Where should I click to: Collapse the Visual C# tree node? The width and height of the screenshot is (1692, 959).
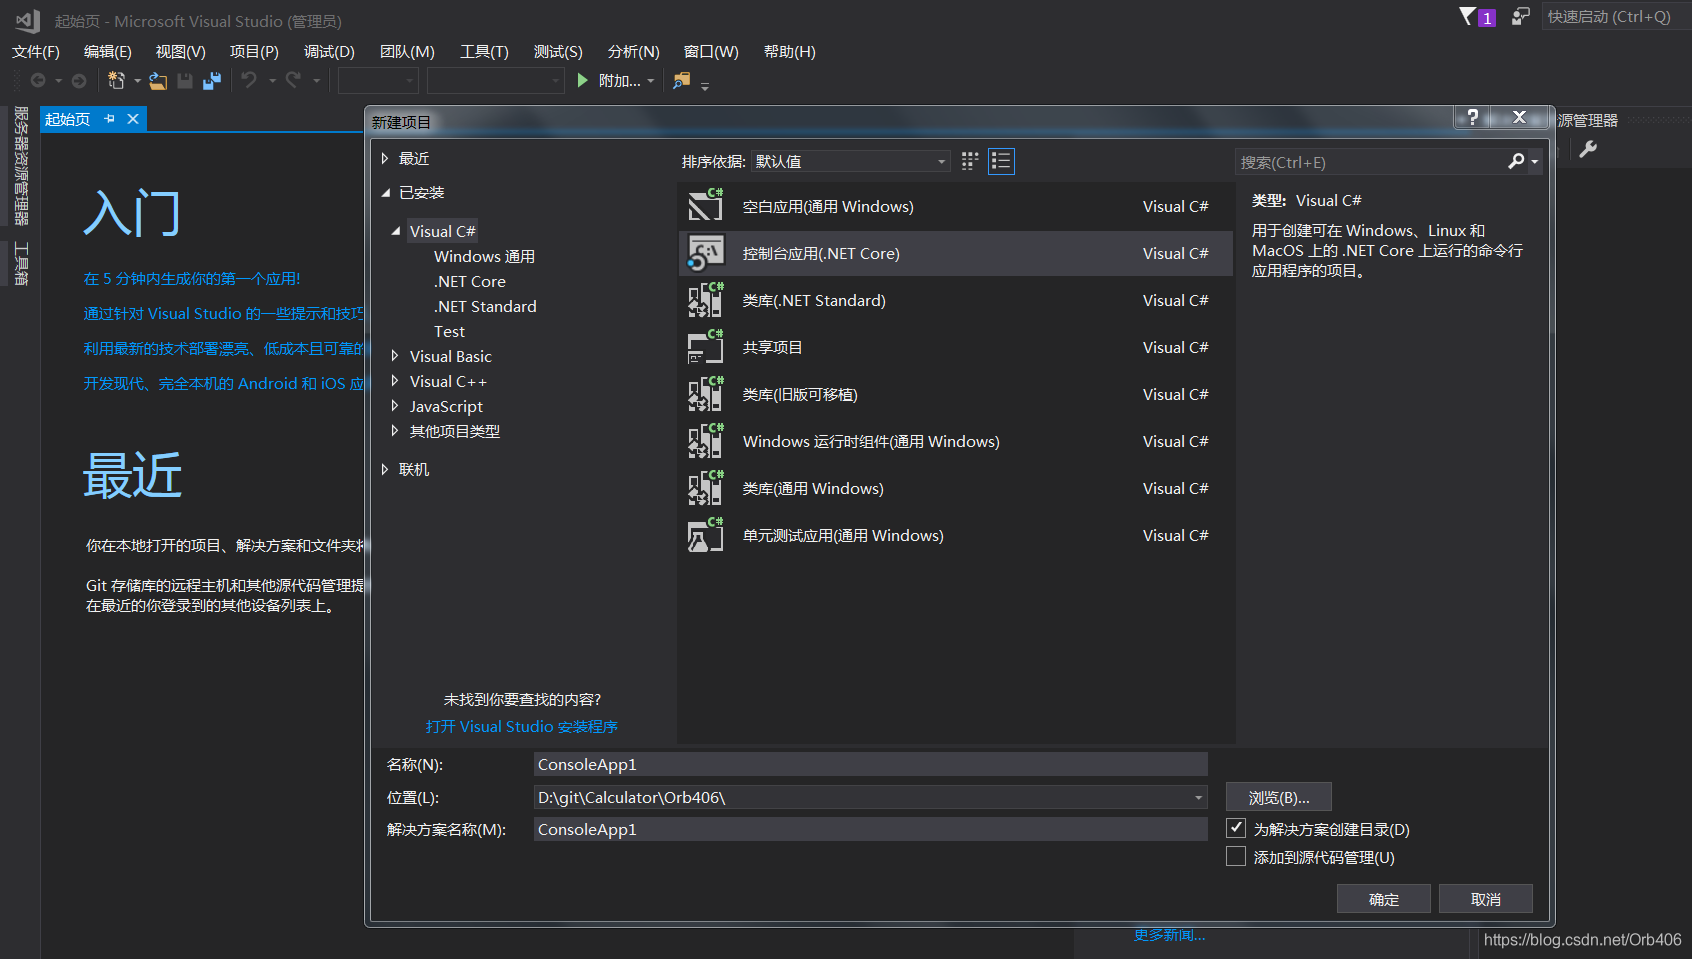click(x=396, y=231)
